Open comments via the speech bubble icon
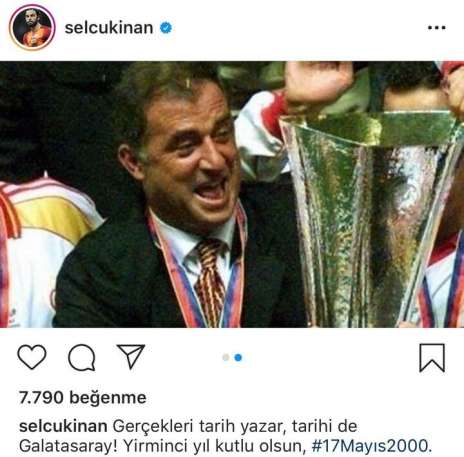The image size is (464, 457). [x=82, y=358]
